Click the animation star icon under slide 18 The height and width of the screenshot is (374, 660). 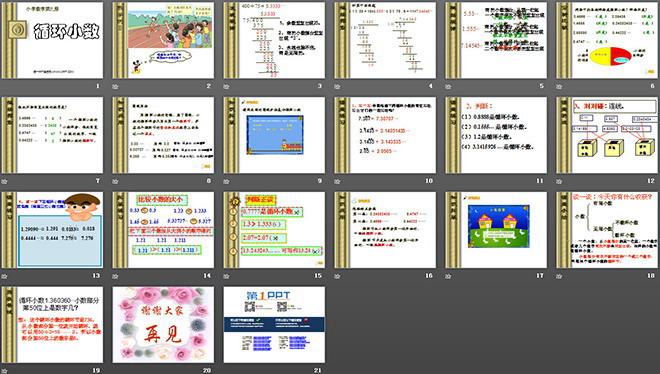point(559,276)
